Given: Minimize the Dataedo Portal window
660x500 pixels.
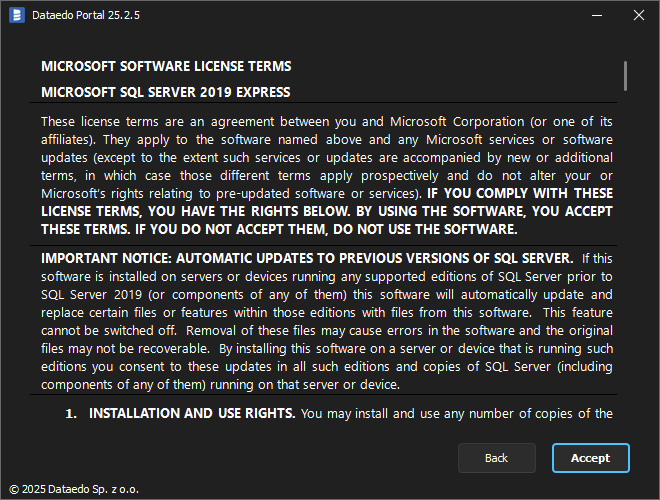Looking at the screenshot, I should (x=596, y=15).
